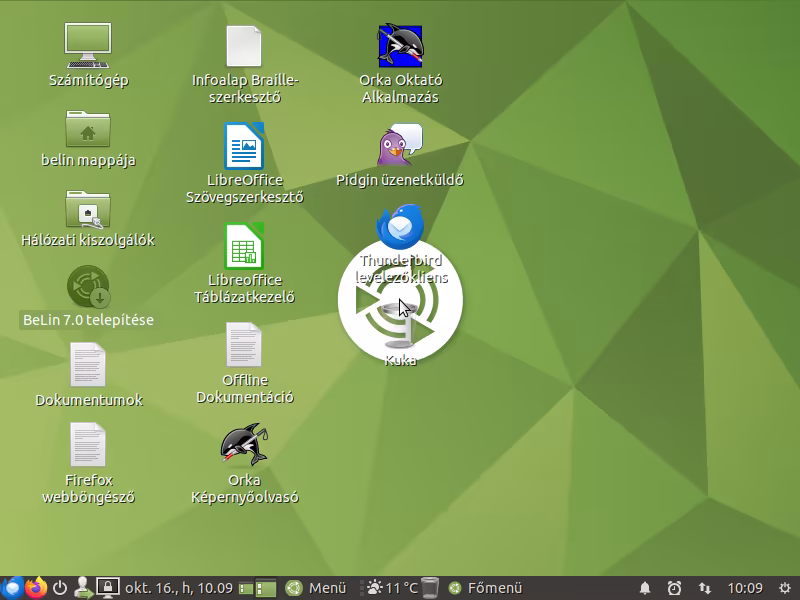
Task: Click the switch user panel icon
Action: 83,588
